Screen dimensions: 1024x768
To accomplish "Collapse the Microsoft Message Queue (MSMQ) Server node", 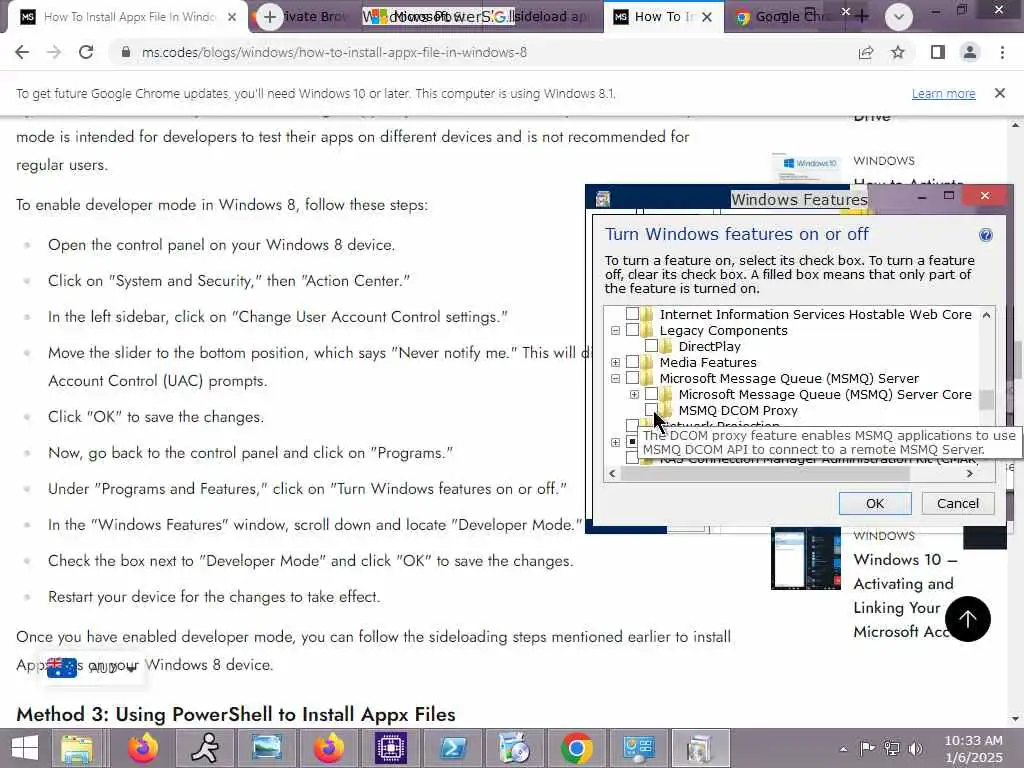I will pyautogui.click(x=615, y=378).
